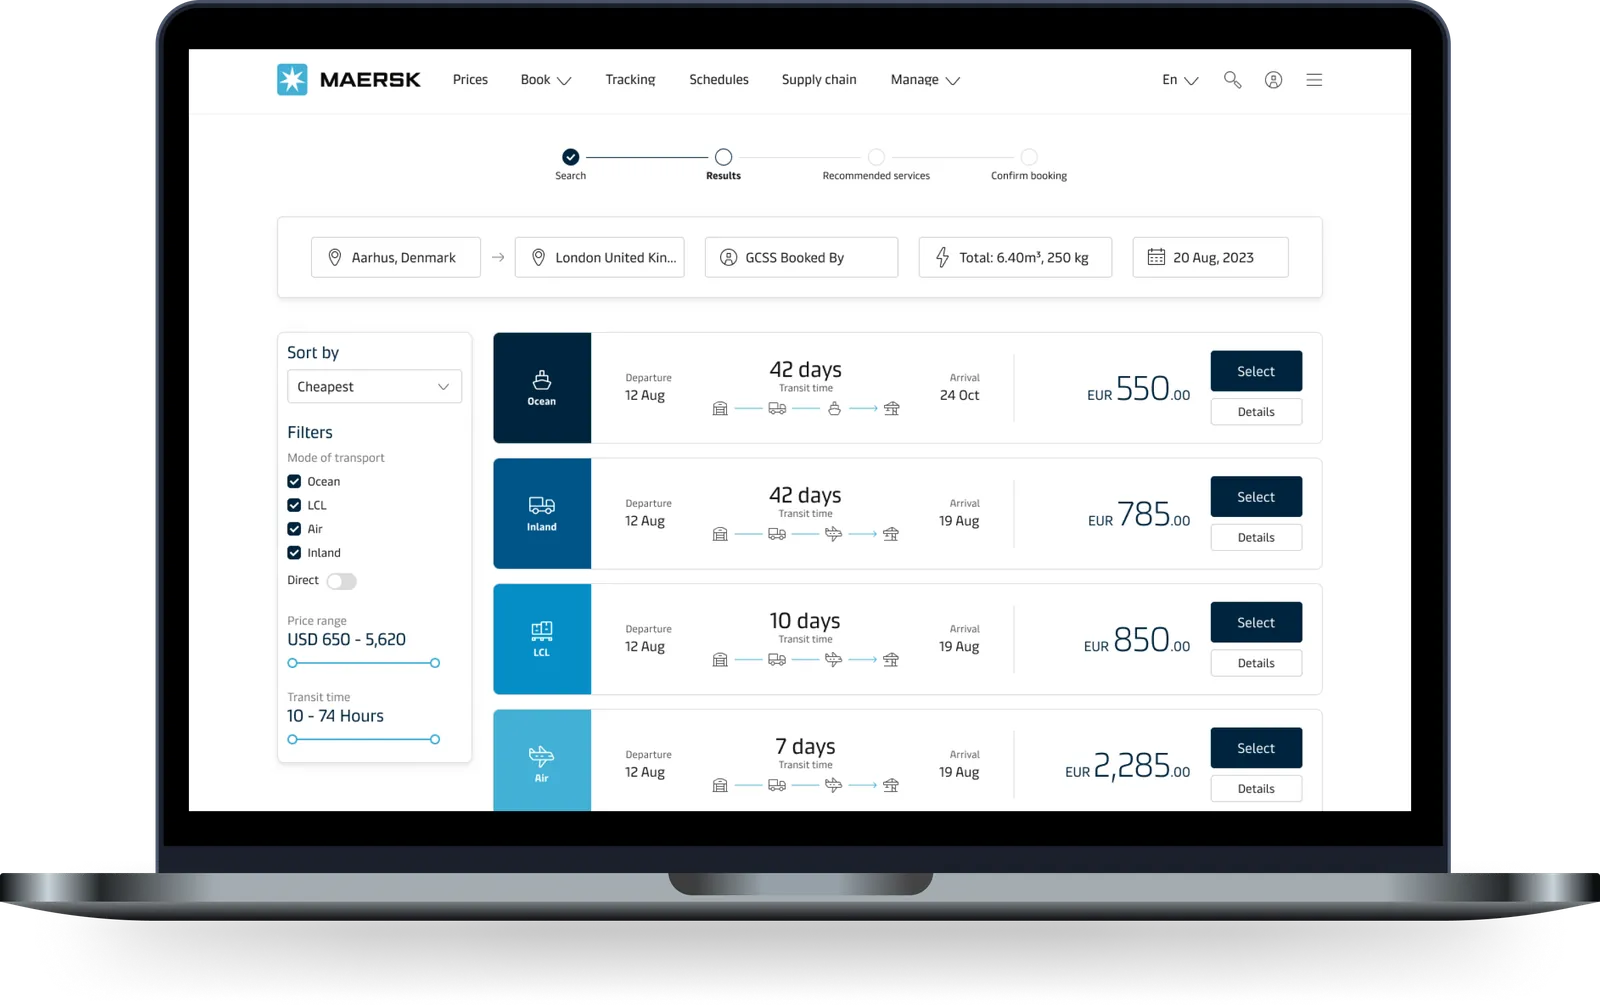Open the hamburger menu icon
1600x1008 pixels.
coord(1314,80)
